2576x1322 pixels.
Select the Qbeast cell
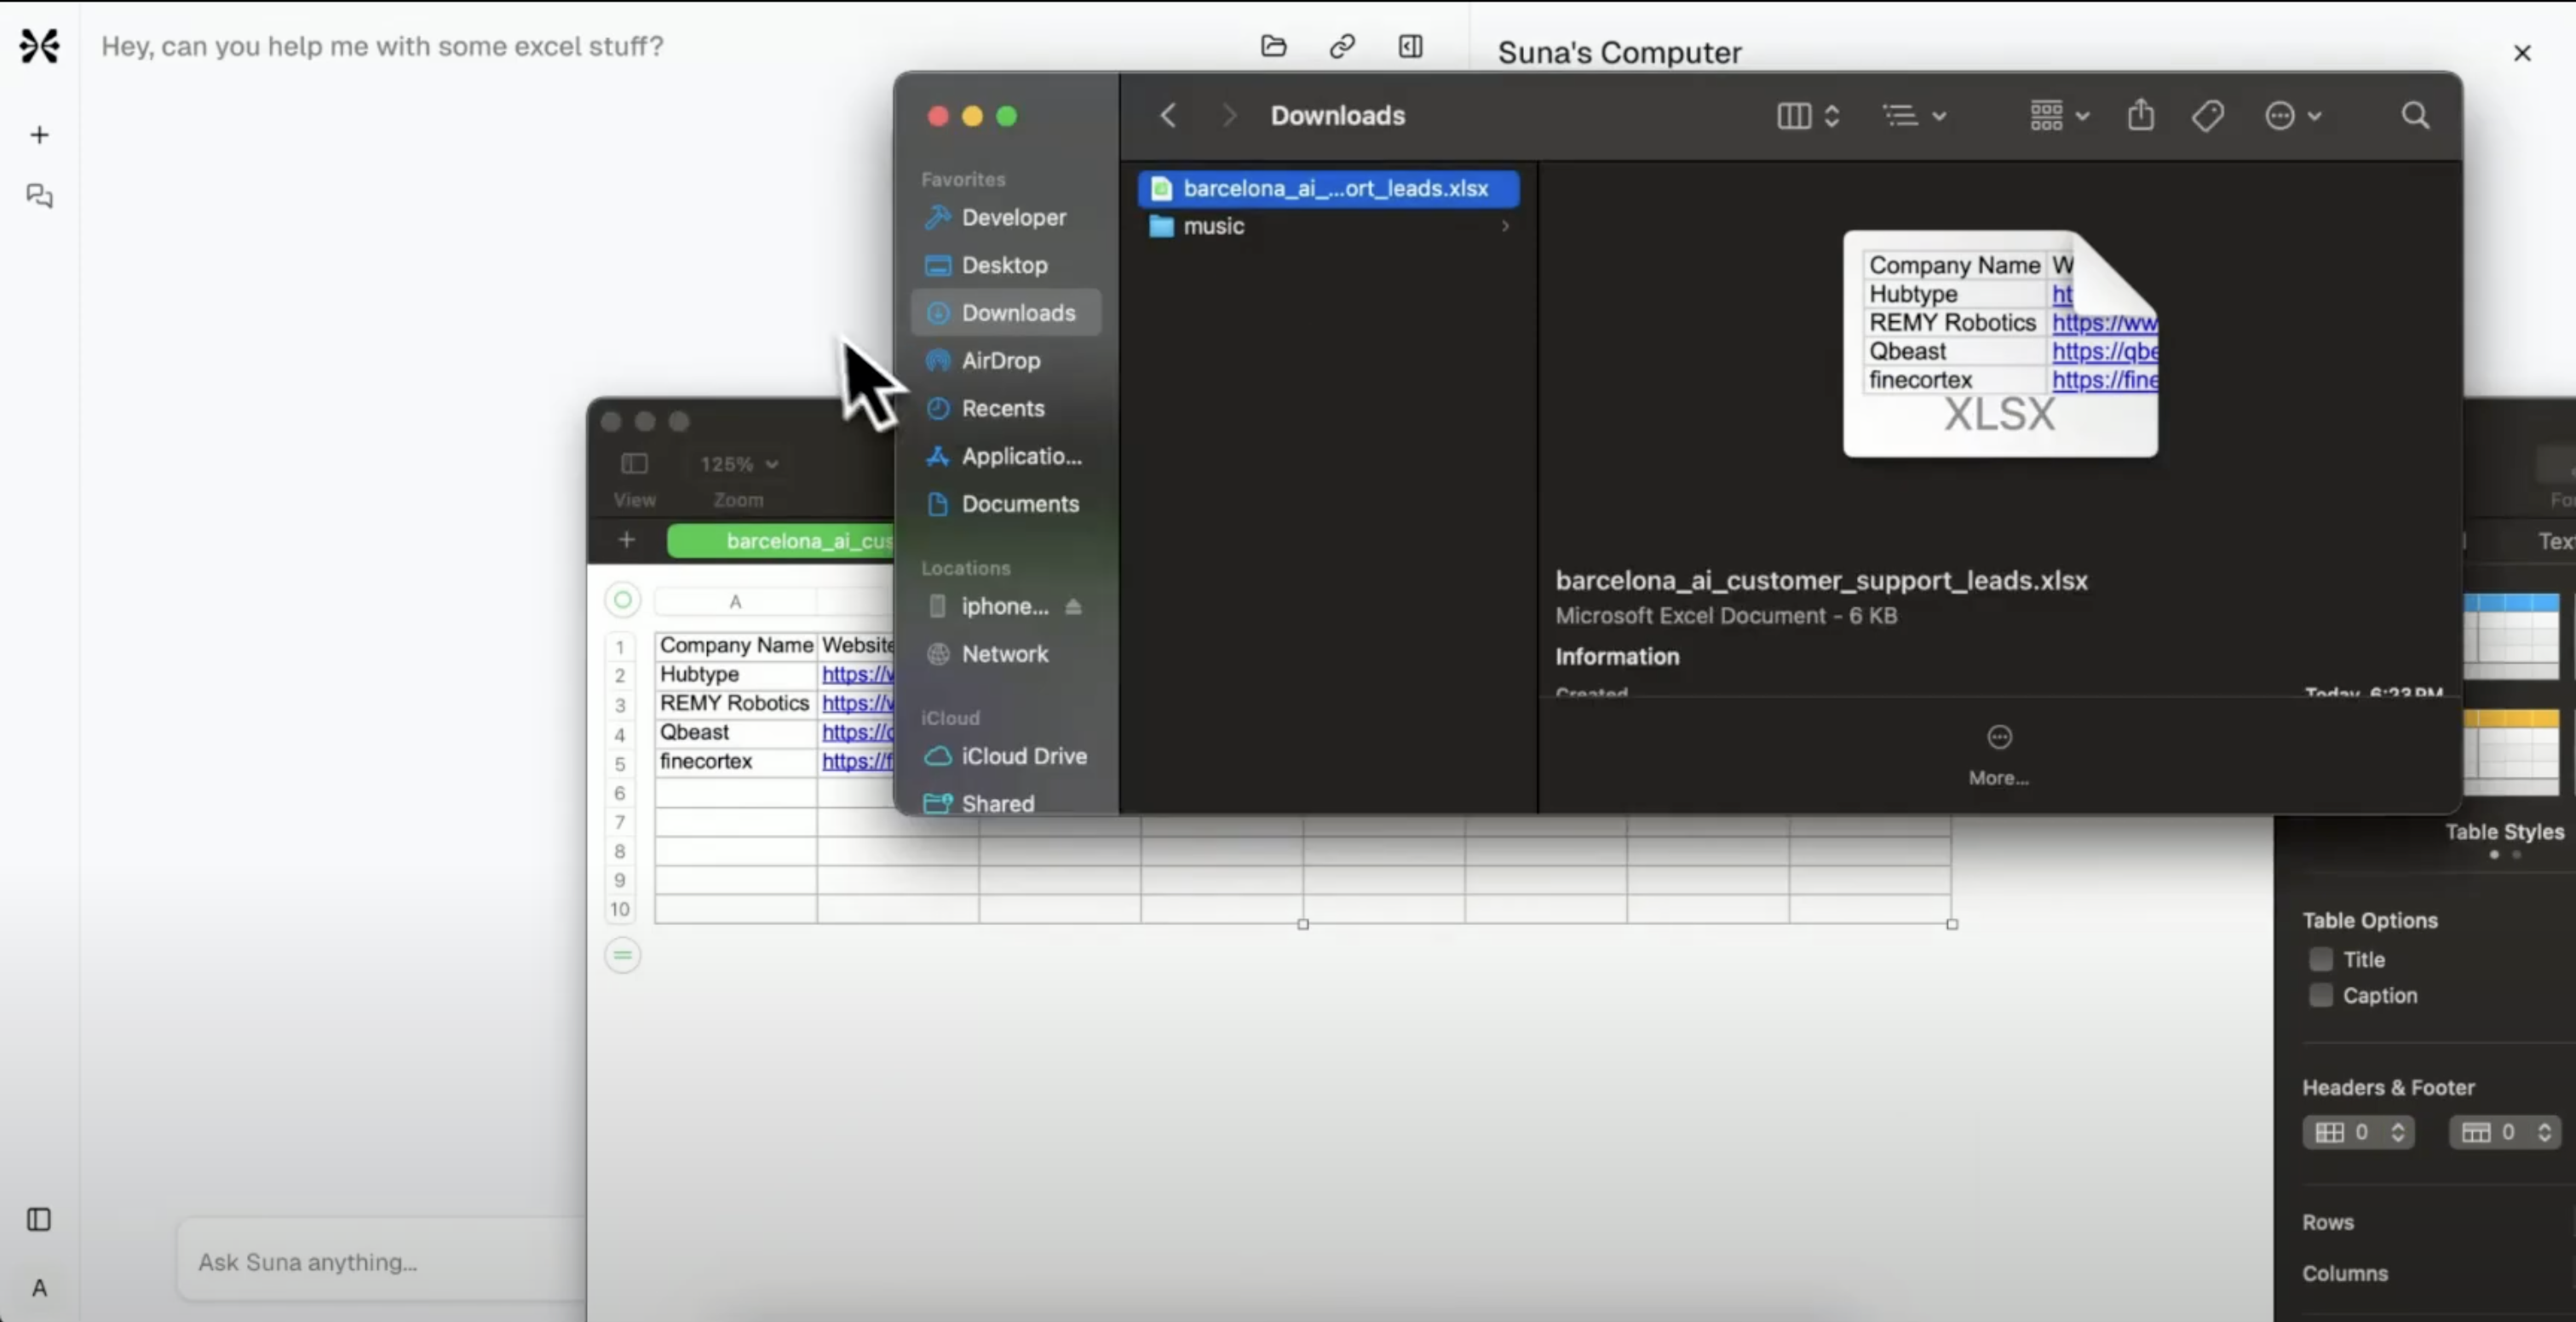[736, 732]
